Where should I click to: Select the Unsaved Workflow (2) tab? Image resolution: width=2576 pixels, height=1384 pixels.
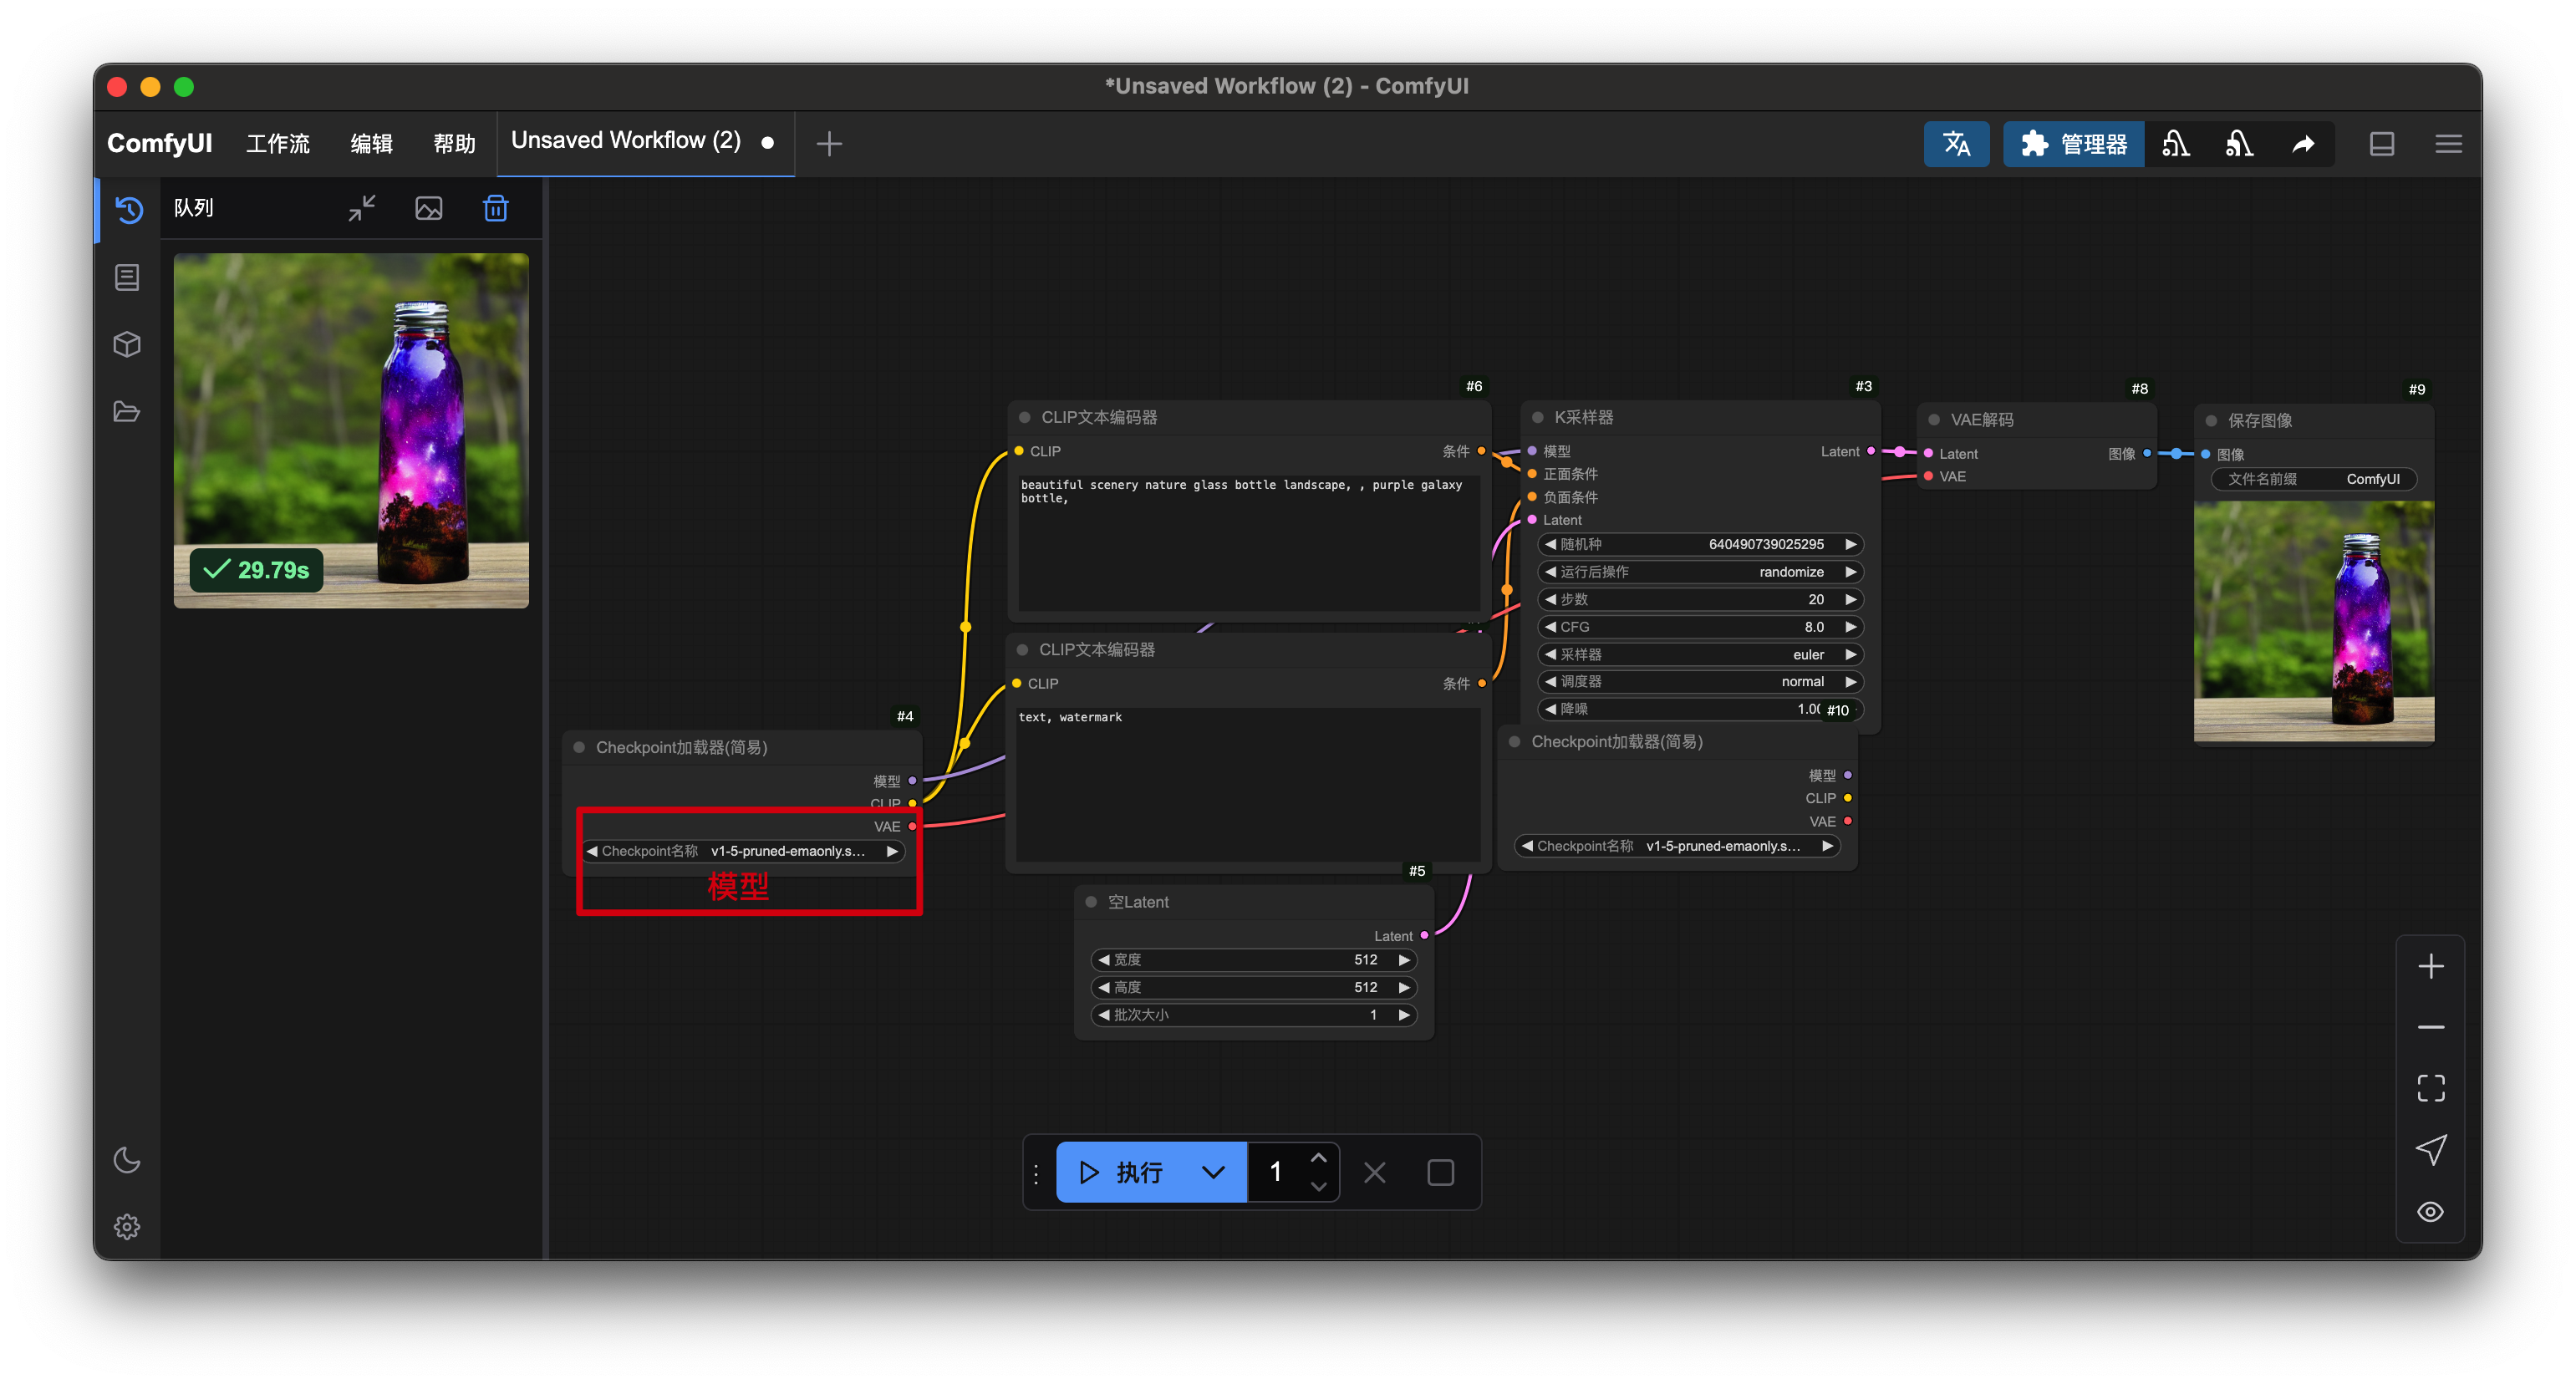click(626, 141)
